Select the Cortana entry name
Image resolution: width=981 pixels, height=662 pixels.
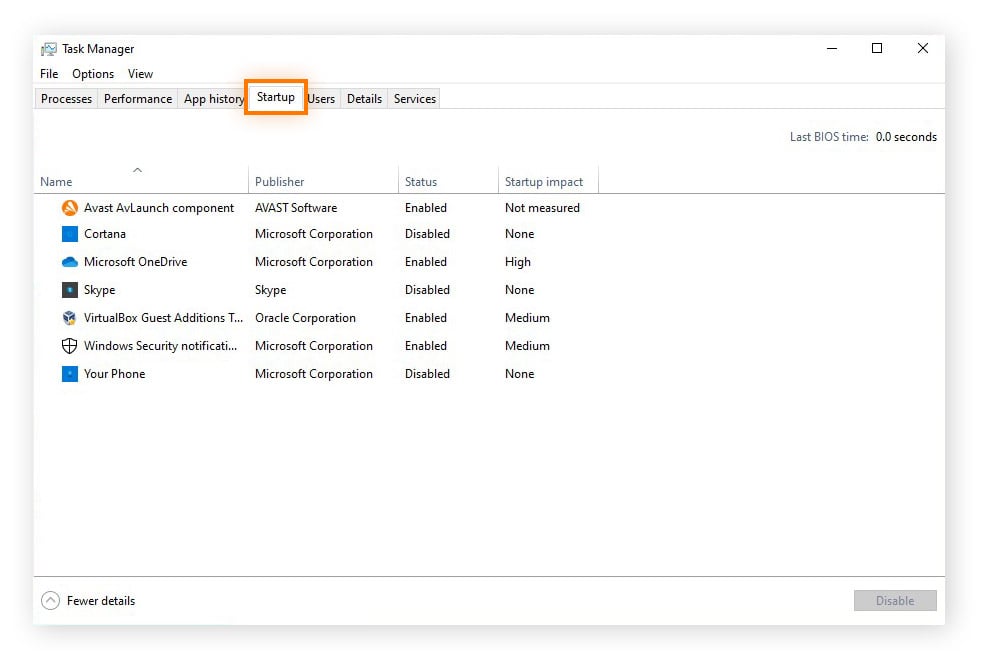tap(104, 234)
